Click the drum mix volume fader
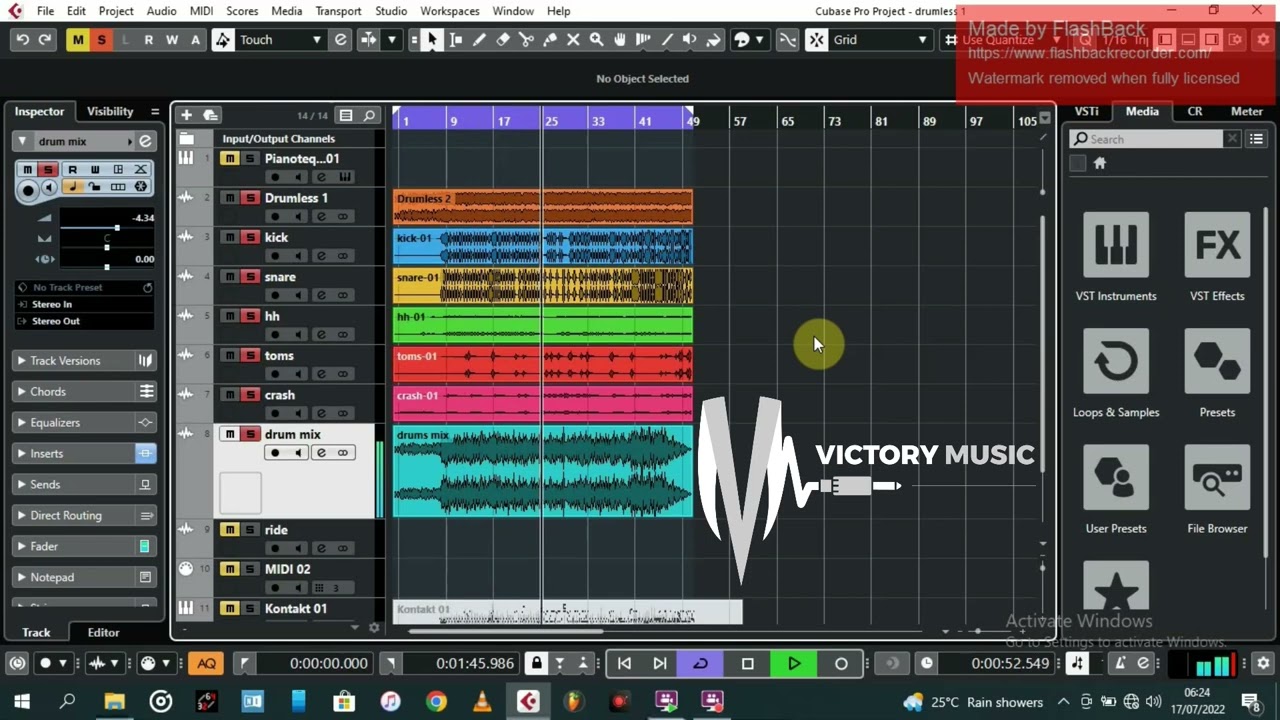The height and width of the screenshot is (720, 1280). click(x=116, y=228)
